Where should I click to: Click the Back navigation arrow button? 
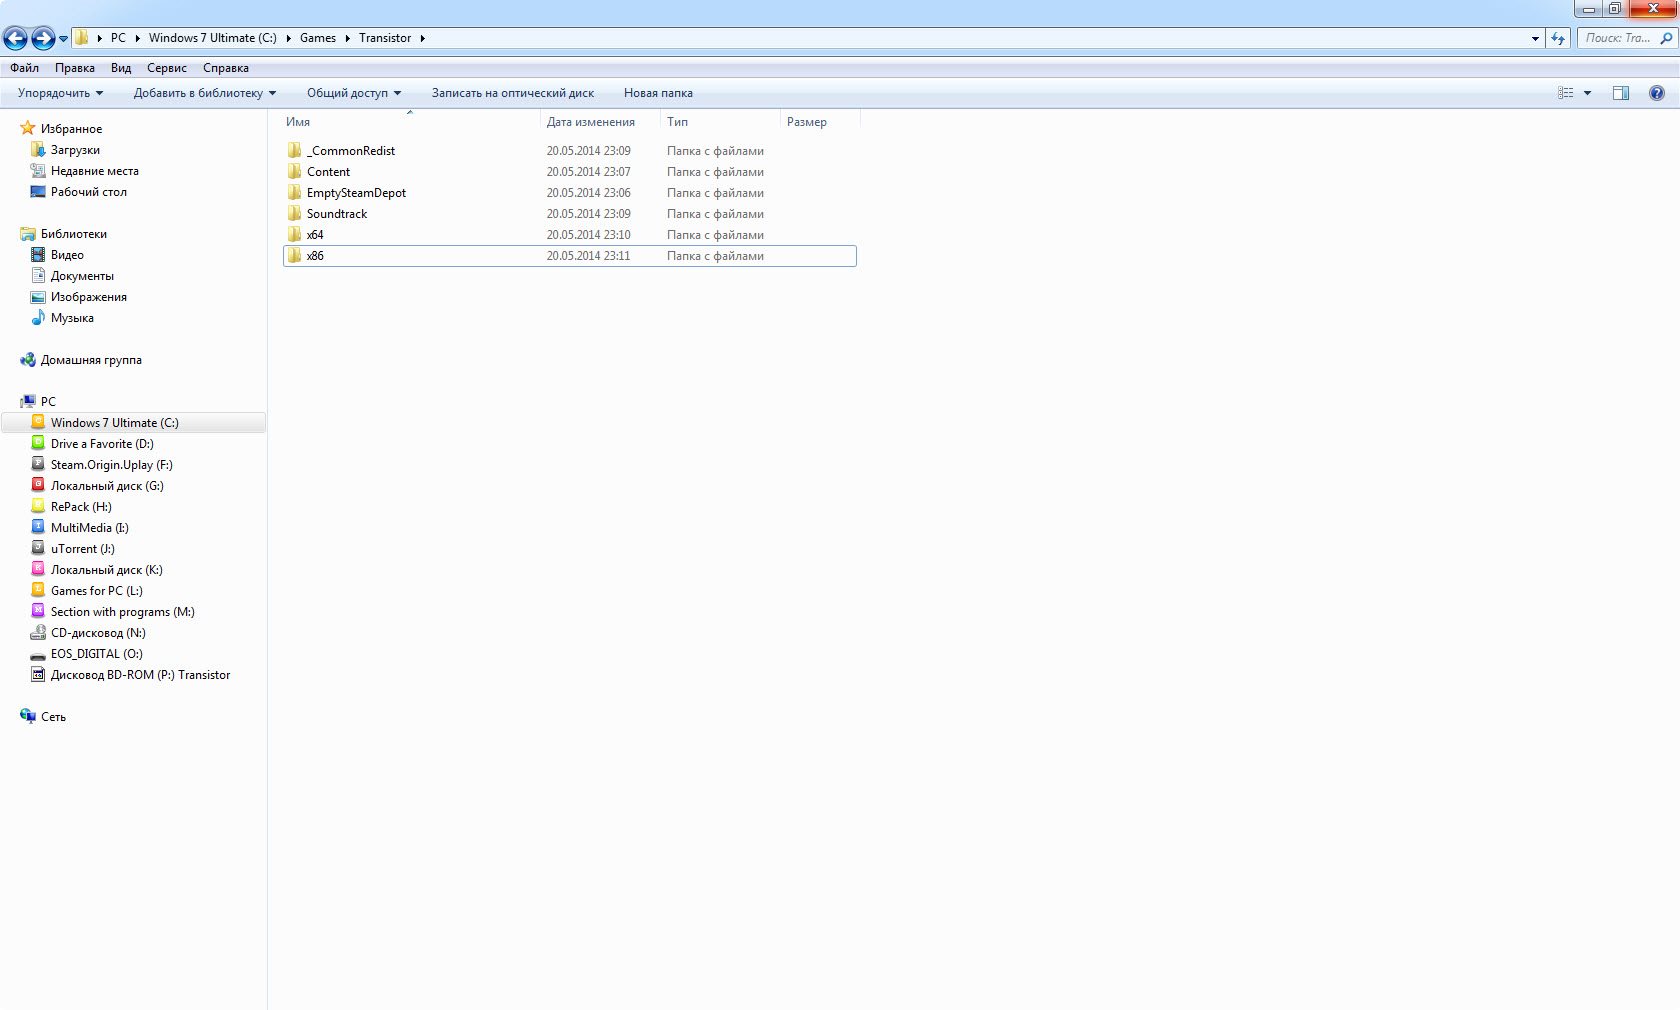tap(16, 38)
